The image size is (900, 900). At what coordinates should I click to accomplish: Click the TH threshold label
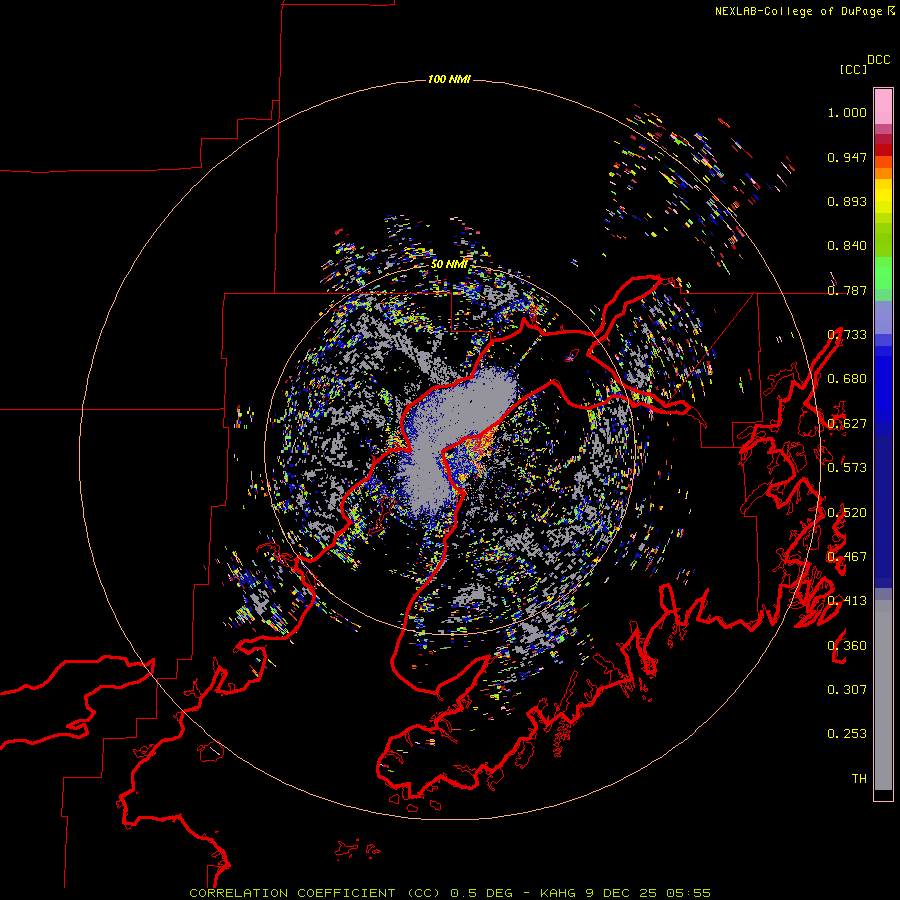point(859,779)
